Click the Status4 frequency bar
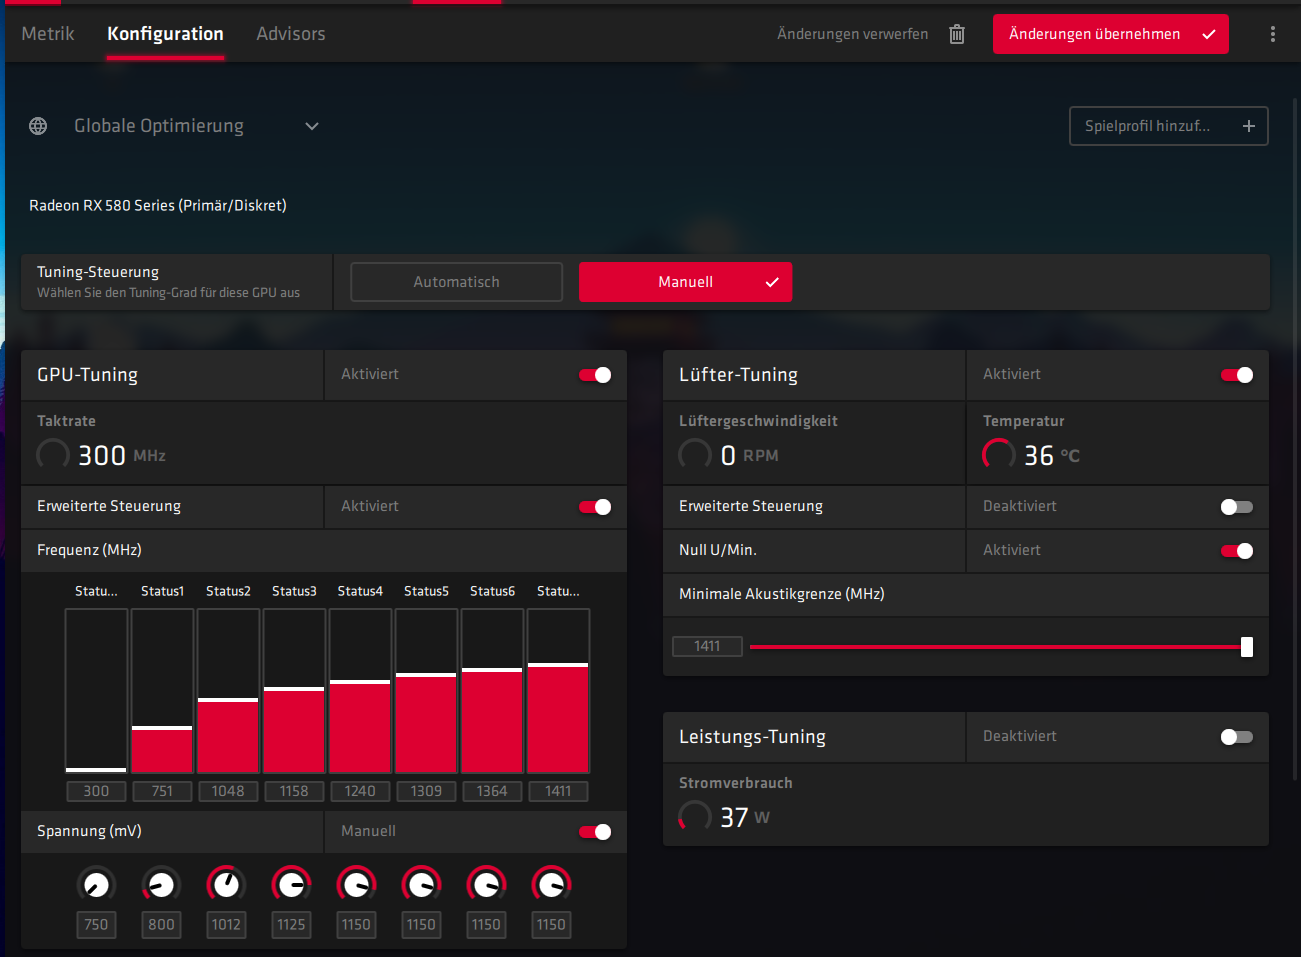Viewport: 1301px width, 957px height. pyautogui.click(x=360, y=691)
